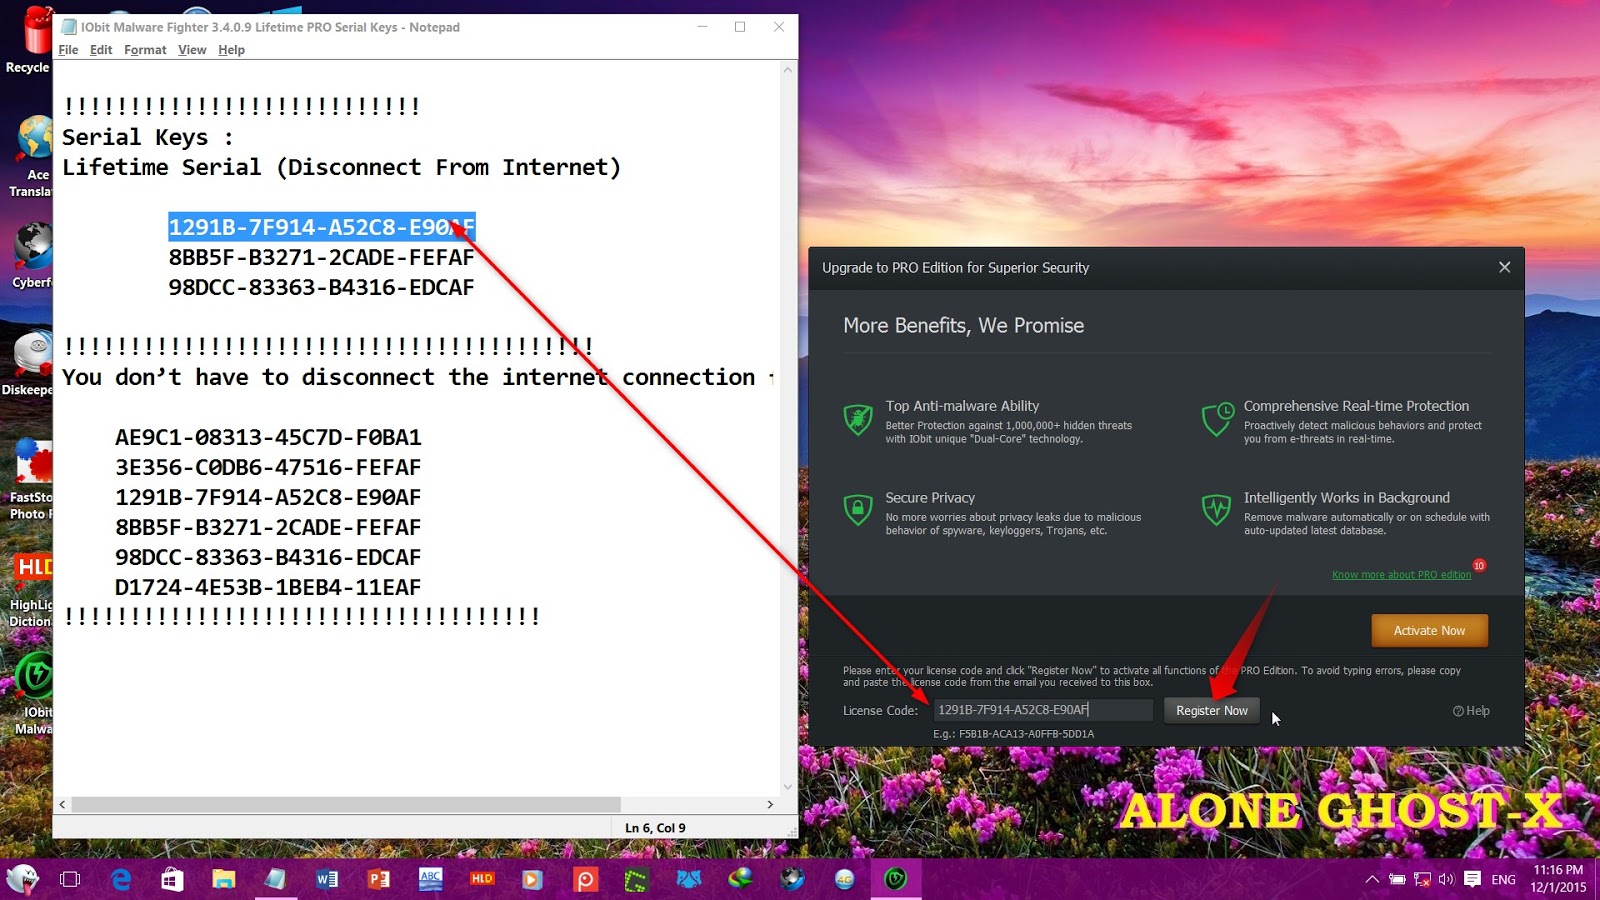Click the example code F5B1B-ACA13-A0FFB-5DD1A
This screenshot has height=900, width=1600.
tap(1026, 734)
